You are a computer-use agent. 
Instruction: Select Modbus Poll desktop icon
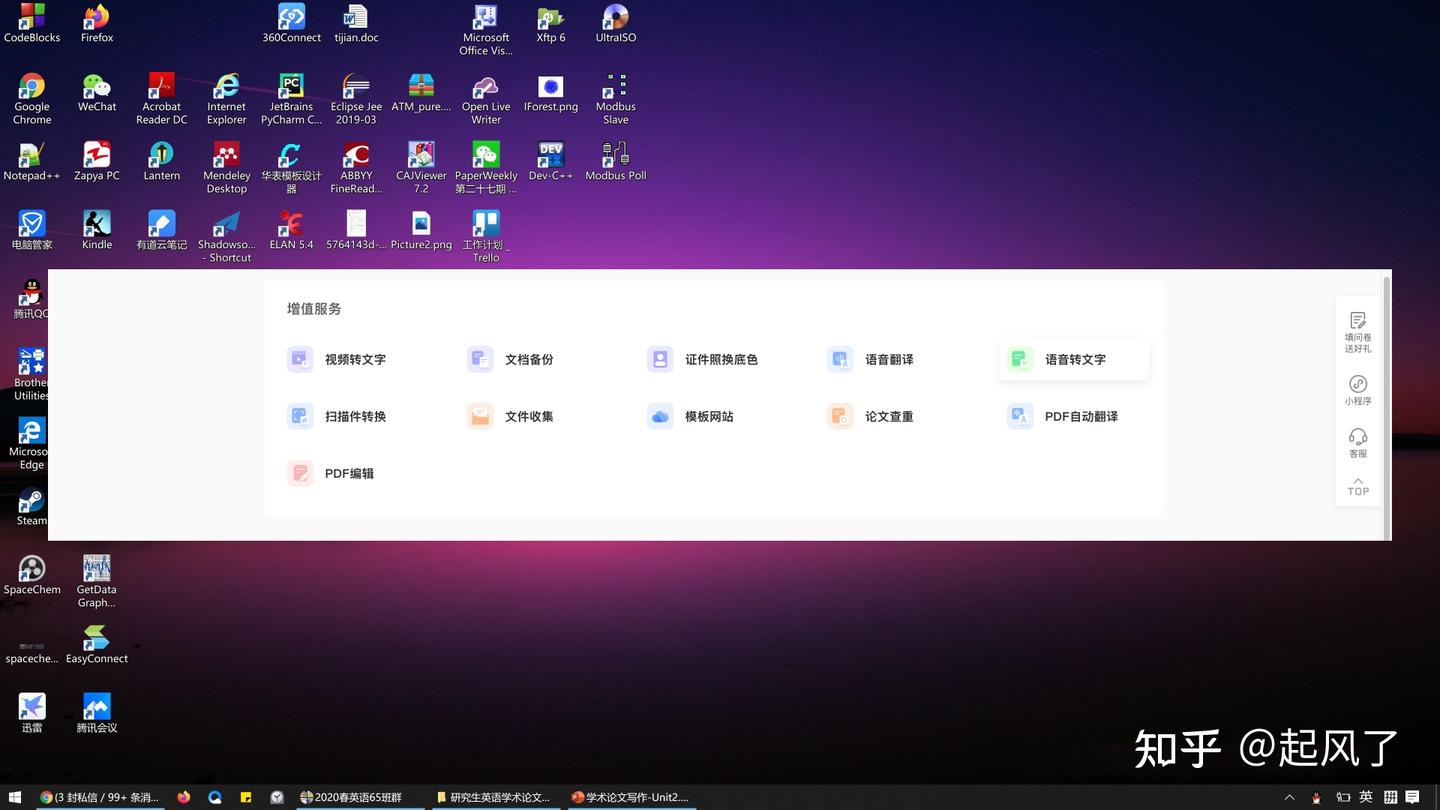[616, 162]
